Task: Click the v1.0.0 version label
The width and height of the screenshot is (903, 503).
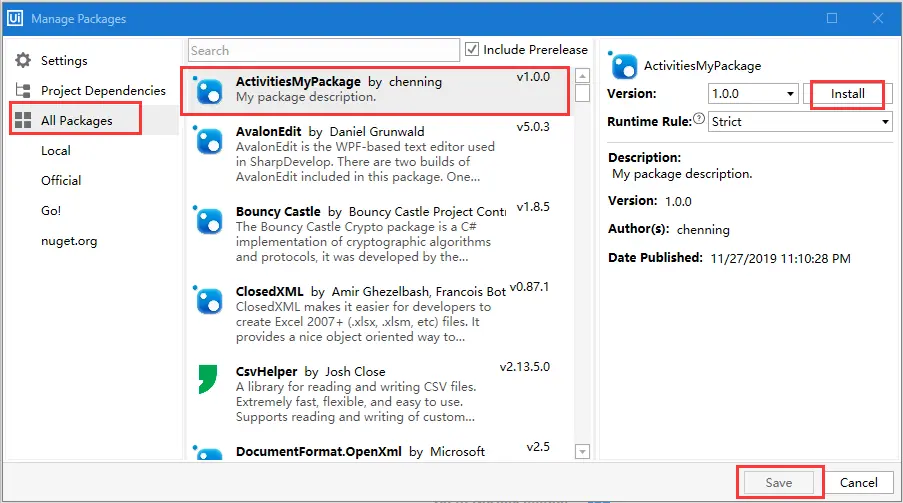Action: coord(533,77)
